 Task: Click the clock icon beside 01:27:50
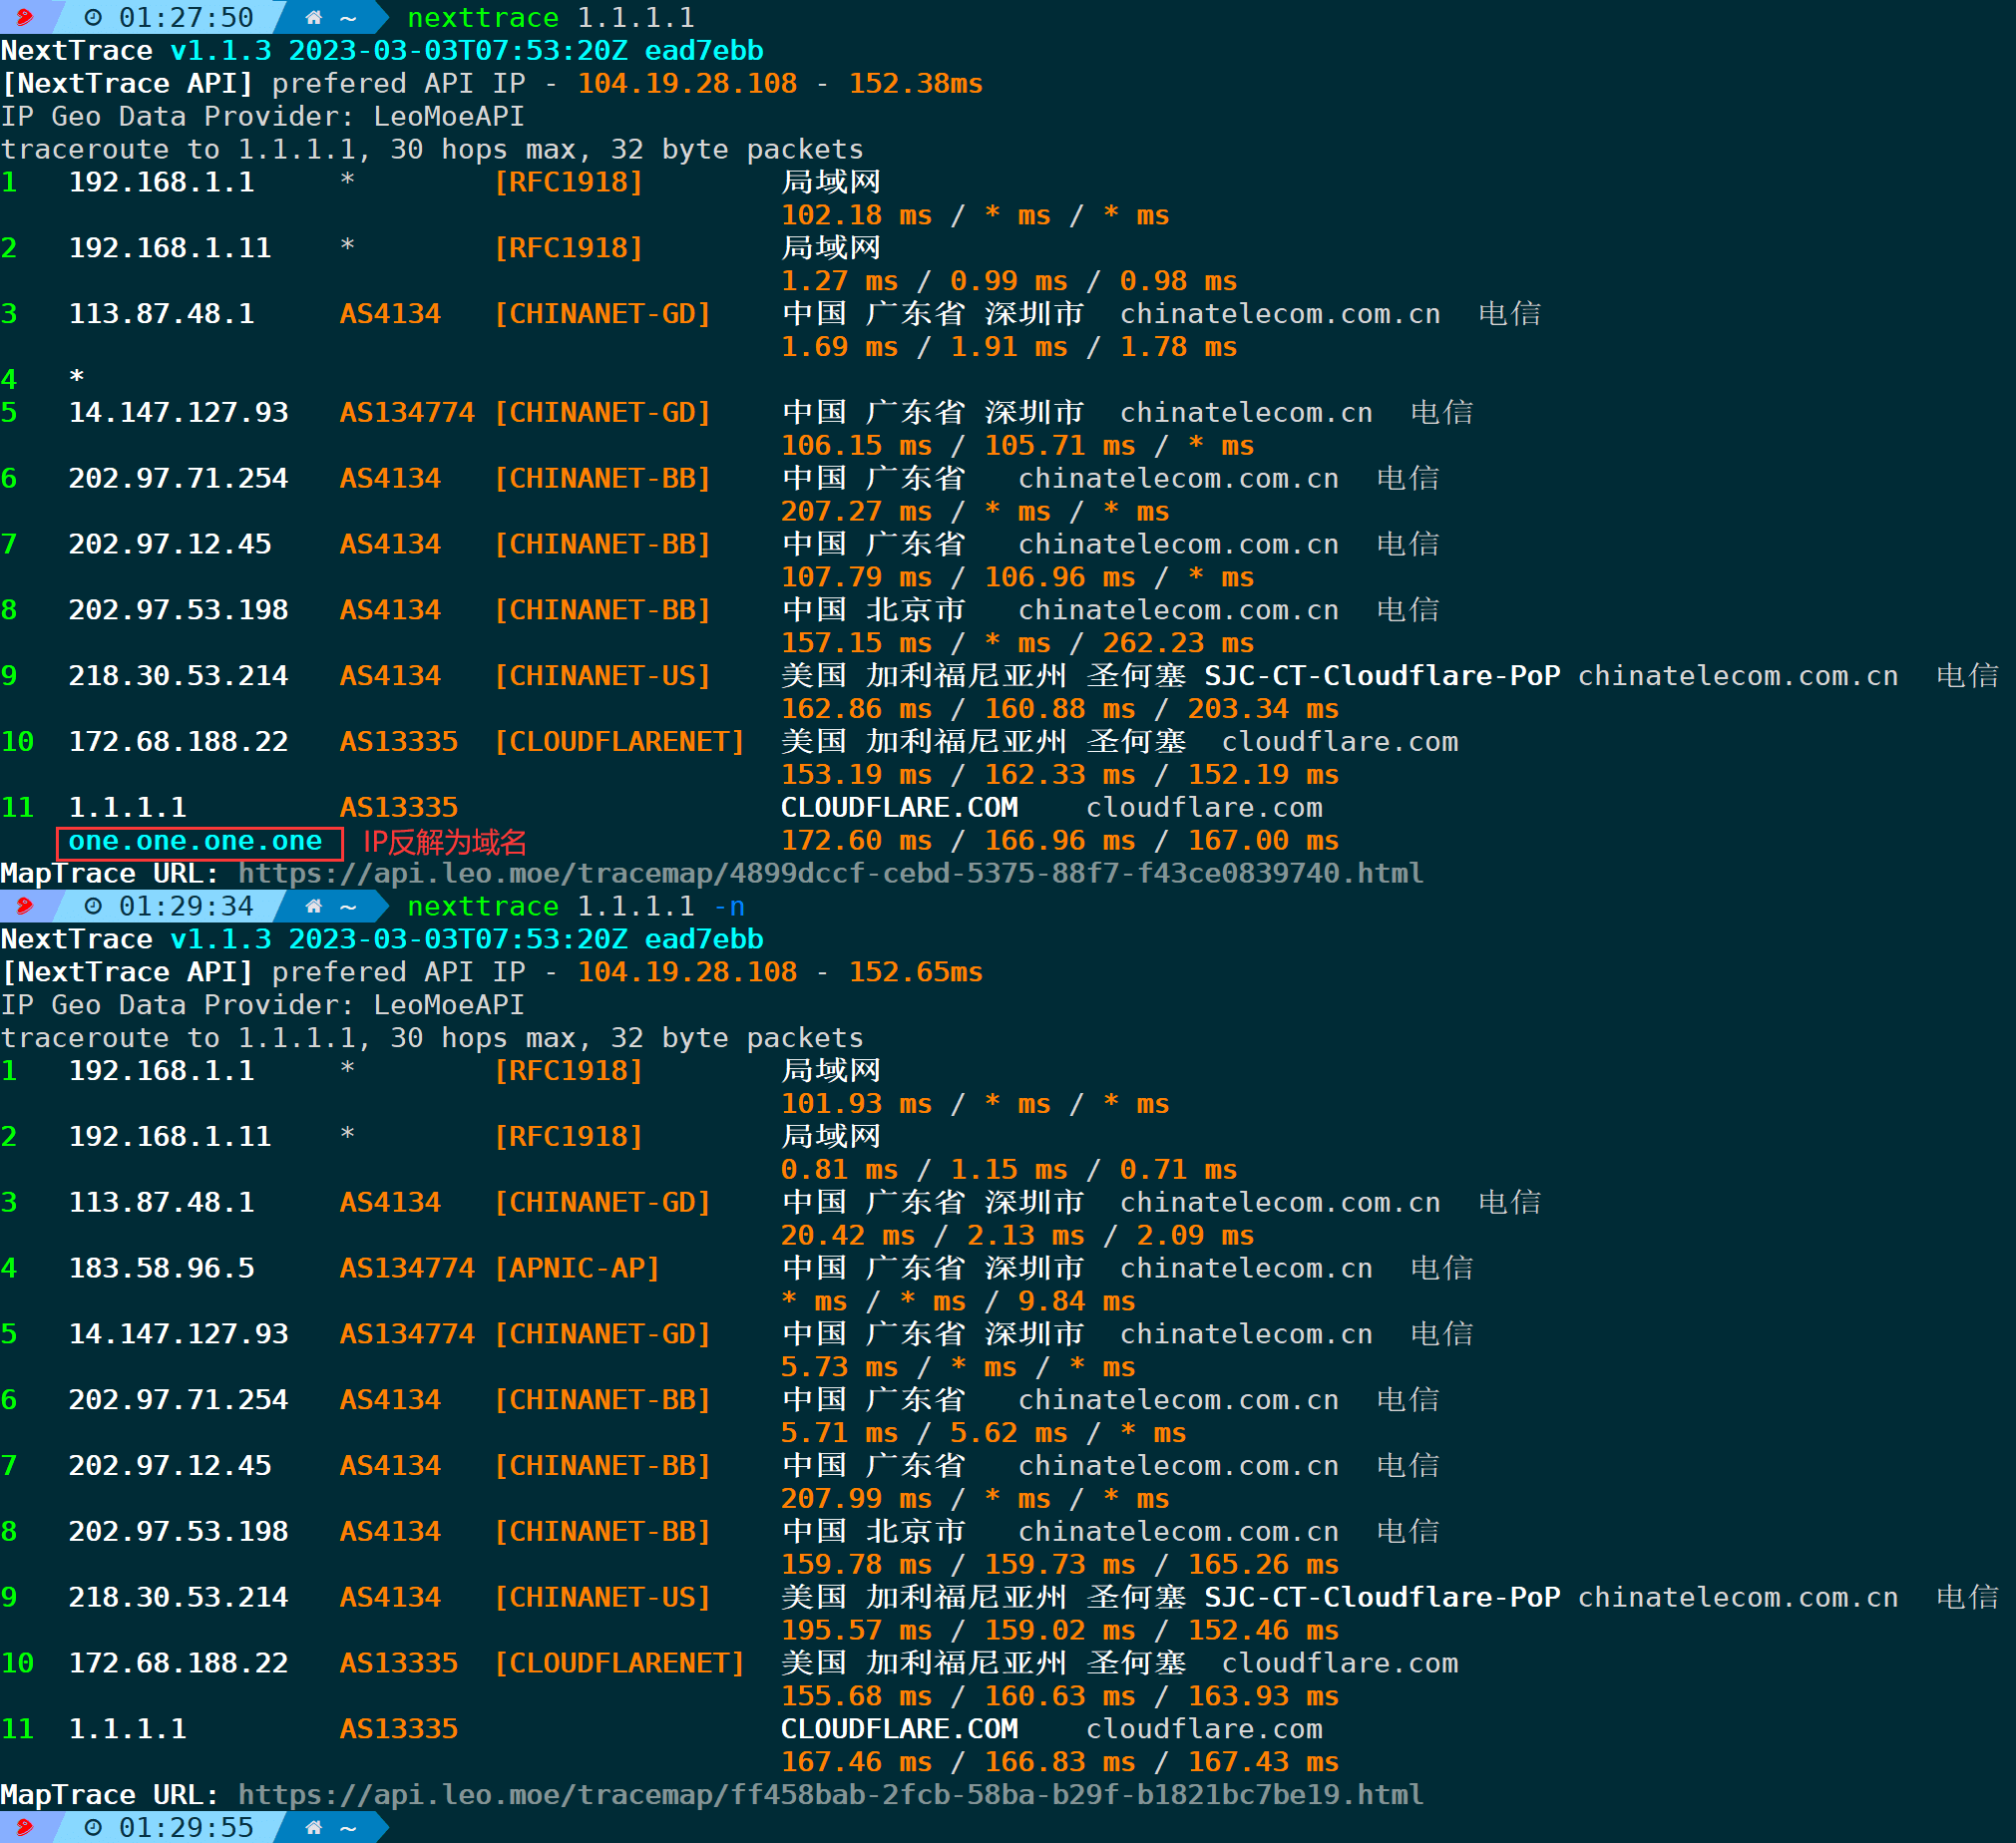(92, 17)
